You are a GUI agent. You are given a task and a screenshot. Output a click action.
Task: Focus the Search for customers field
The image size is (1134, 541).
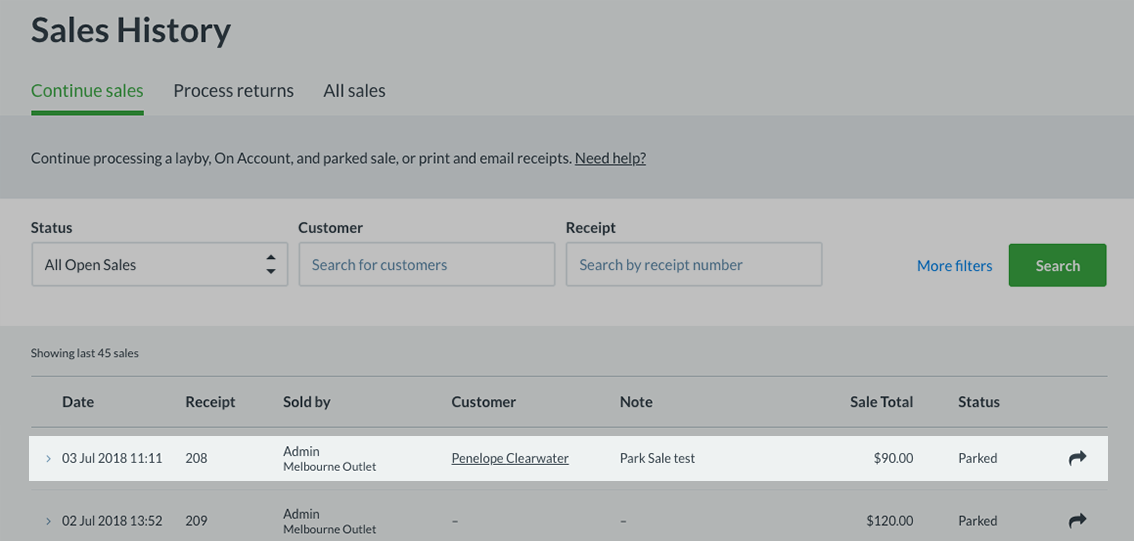(x=426, y=265)
